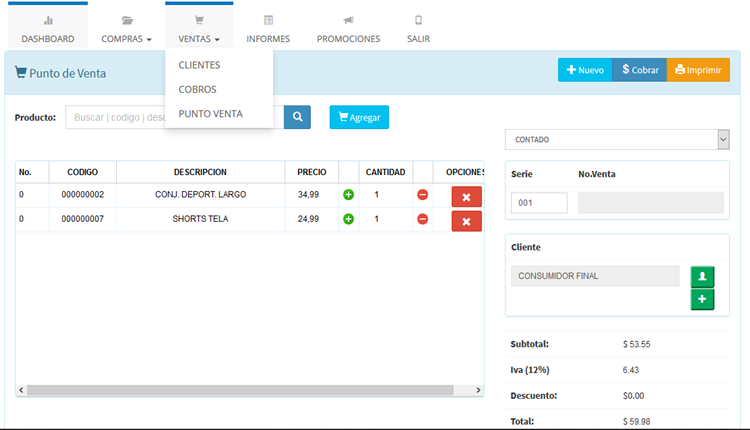The image size is (750, 430).
Task: Delete the CONJ. DEPORT. LARGO row
Action: (466, 196)
